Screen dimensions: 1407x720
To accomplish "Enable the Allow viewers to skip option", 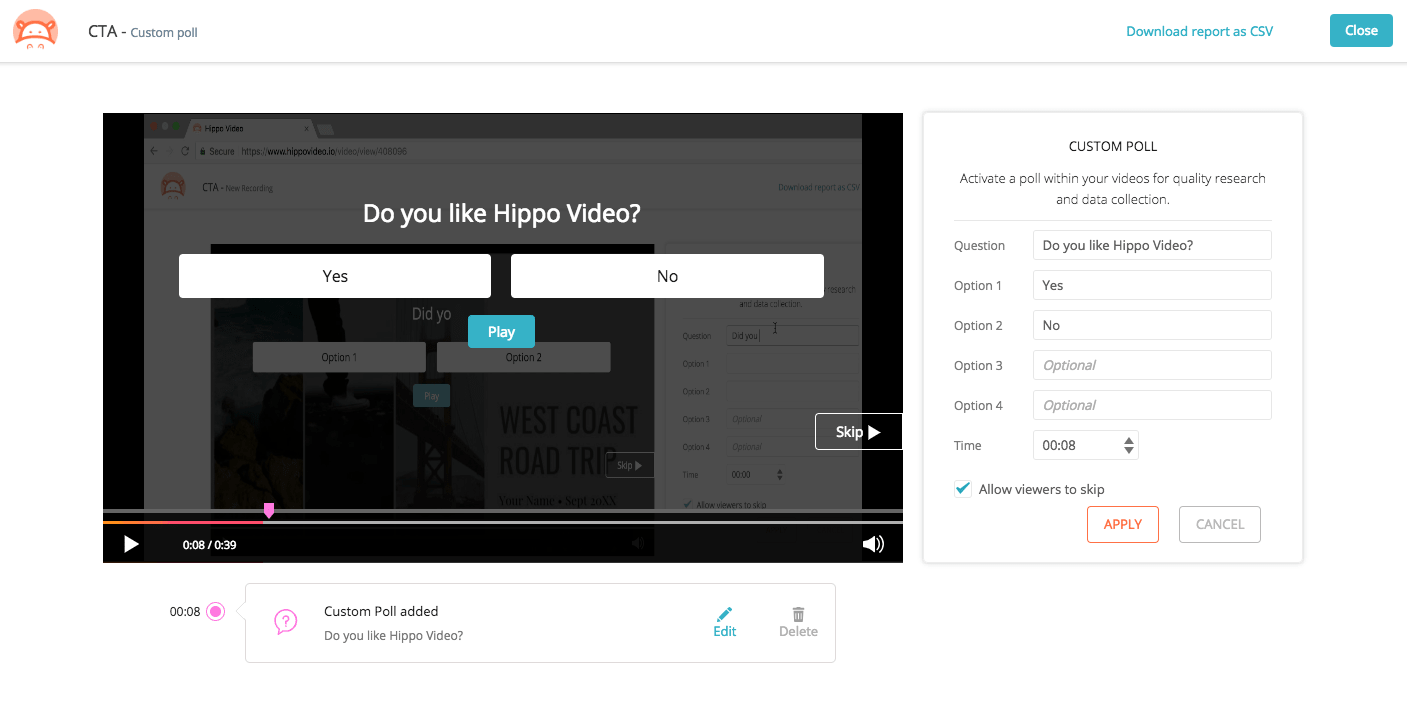I will click(x=962, y=488).
